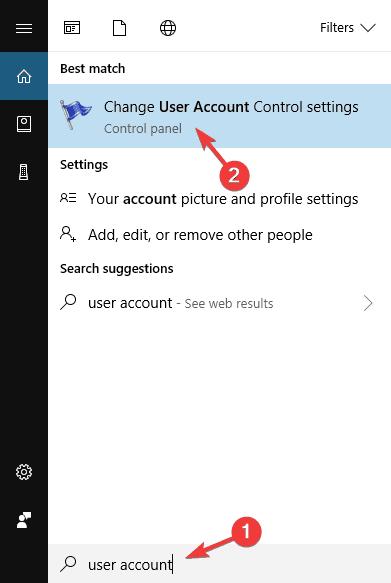
Task: Open Your account picture and profile settings
Action: tap(219, 199)
